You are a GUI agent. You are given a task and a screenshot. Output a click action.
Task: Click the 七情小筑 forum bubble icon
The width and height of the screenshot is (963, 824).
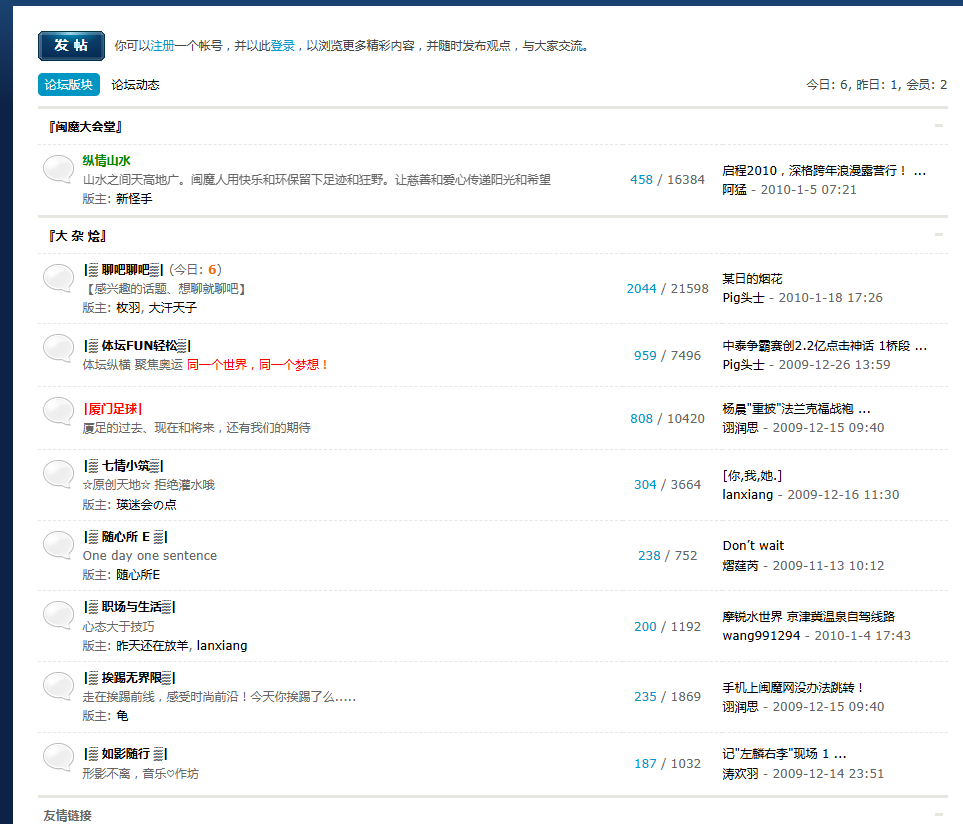point(58,475)
